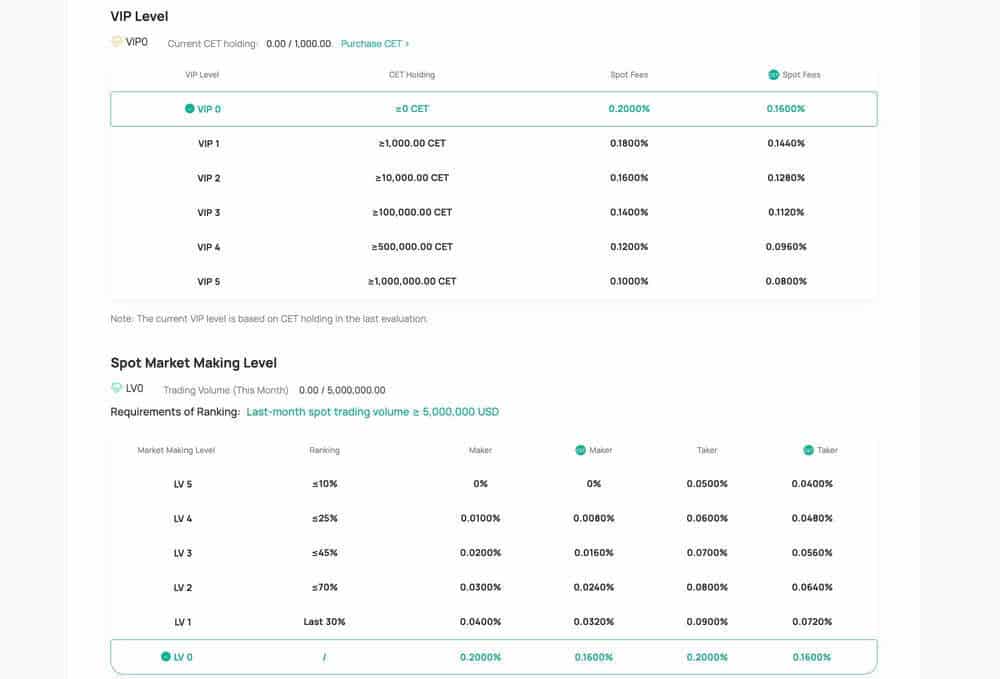Screen dimensions: 1000x679
Task: Click the 0.0960% CET spot fee value
Action: [786, 247]
